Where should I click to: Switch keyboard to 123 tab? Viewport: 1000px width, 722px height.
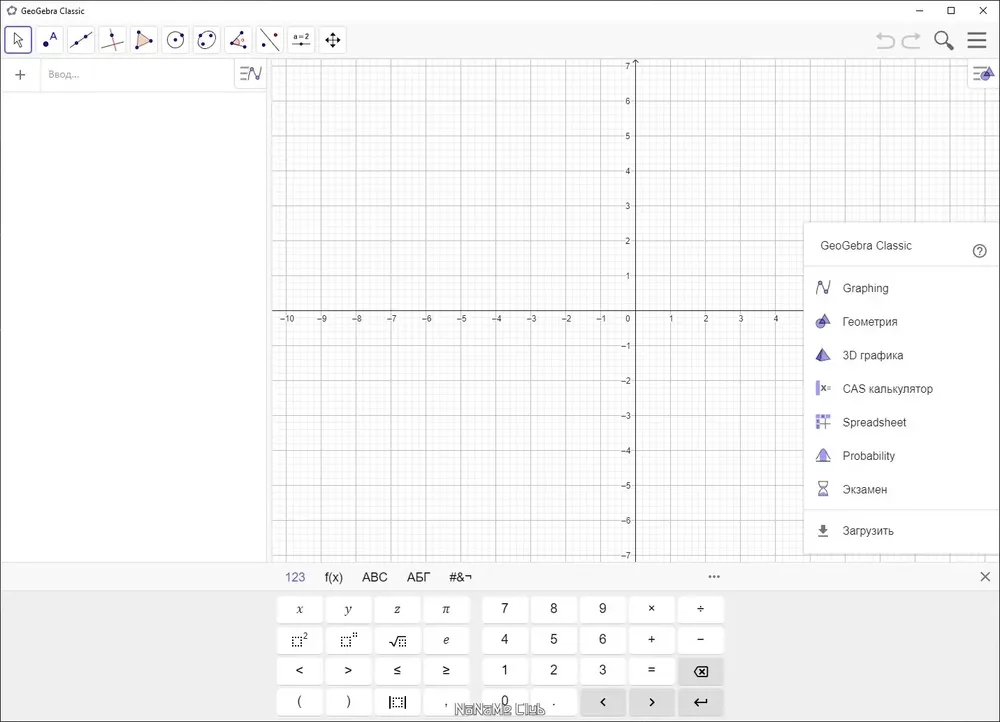[x=295, y=577]
